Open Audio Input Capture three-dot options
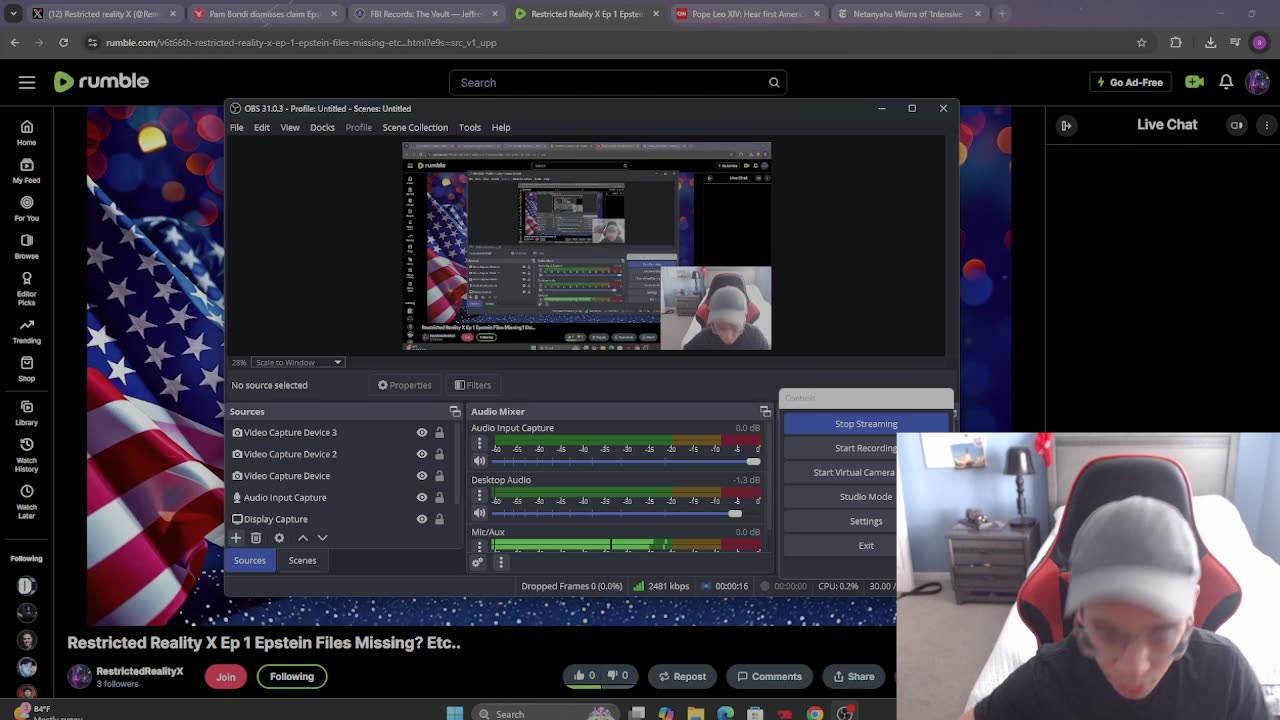Image resolution: width=1280 pixels, height=720 pixels. tap(479, 443)
